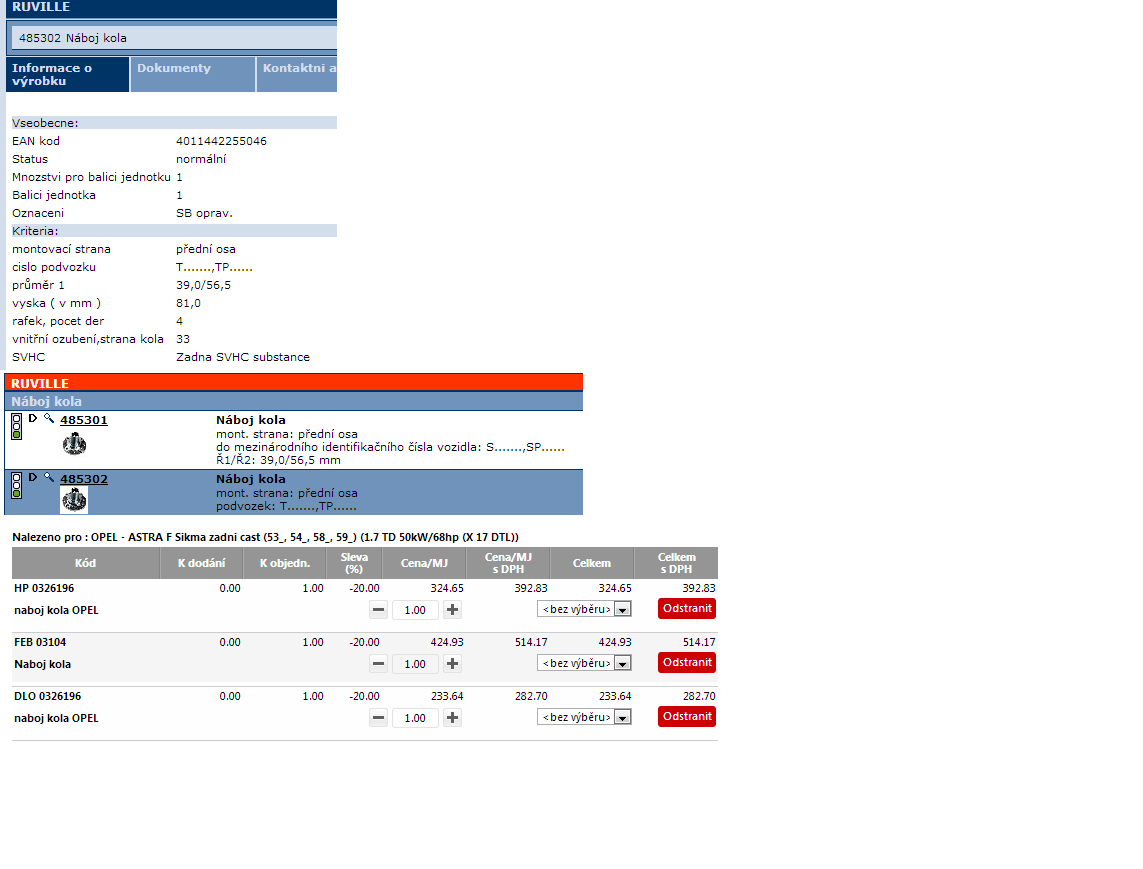Increase quantity for HP 0326196 with plus
1143x869 pixels.
pyautogui.click(x=452, y=609)
